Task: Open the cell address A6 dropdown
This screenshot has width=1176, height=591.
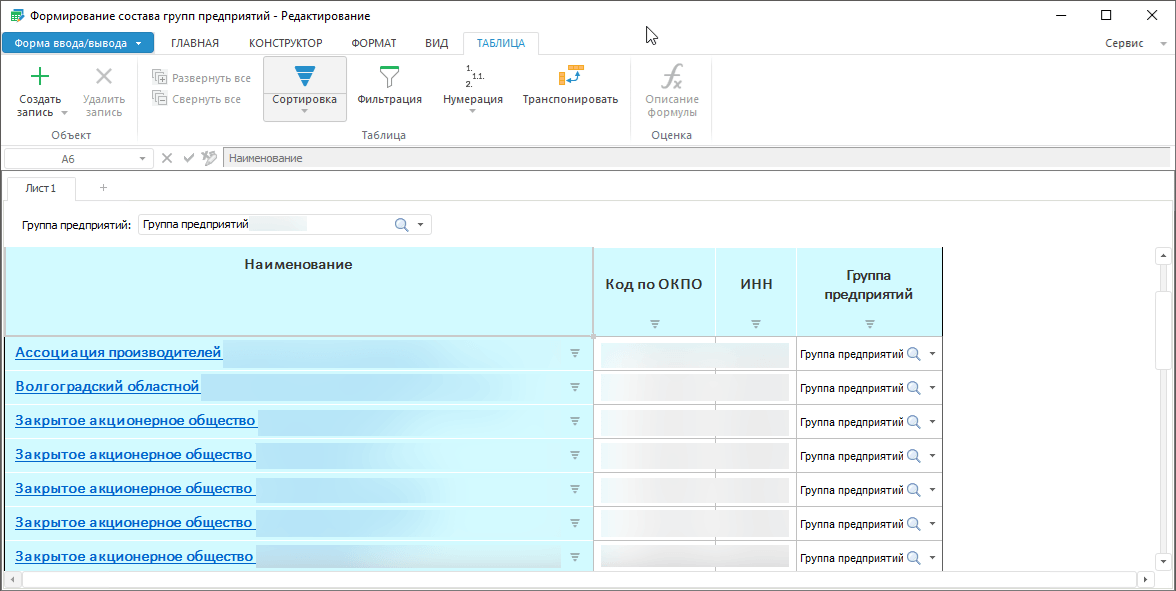Action: coord(142,159)
